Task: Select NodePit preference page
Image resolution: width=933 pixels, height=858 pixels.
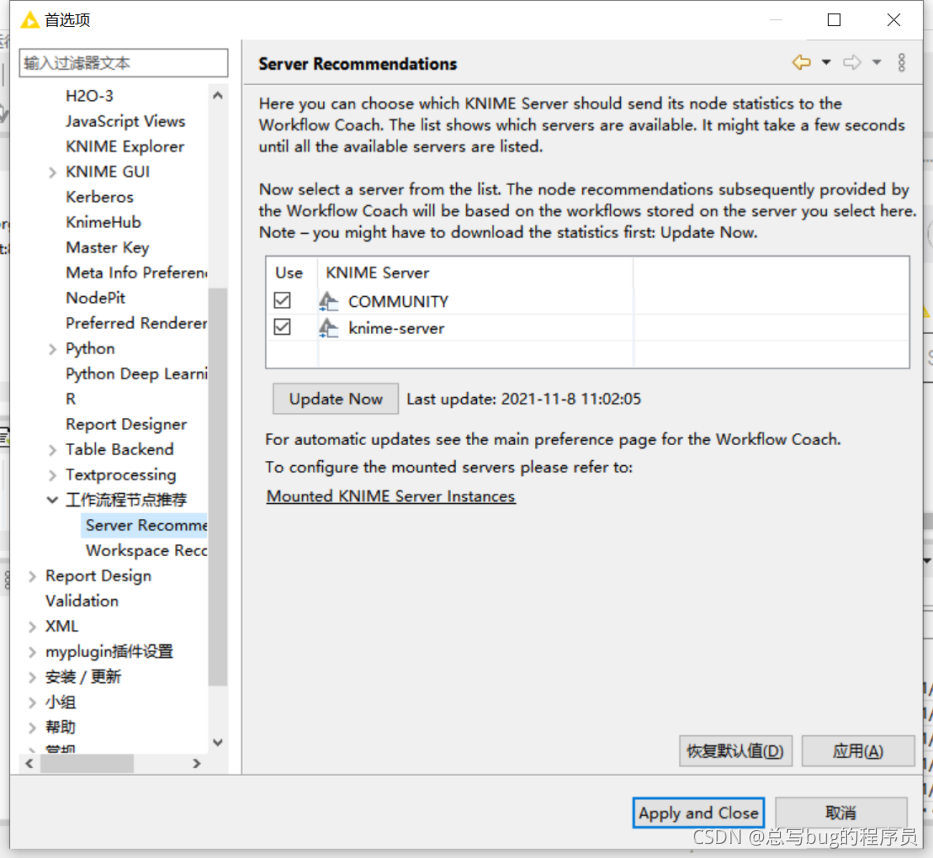Action: coord(95,298)
